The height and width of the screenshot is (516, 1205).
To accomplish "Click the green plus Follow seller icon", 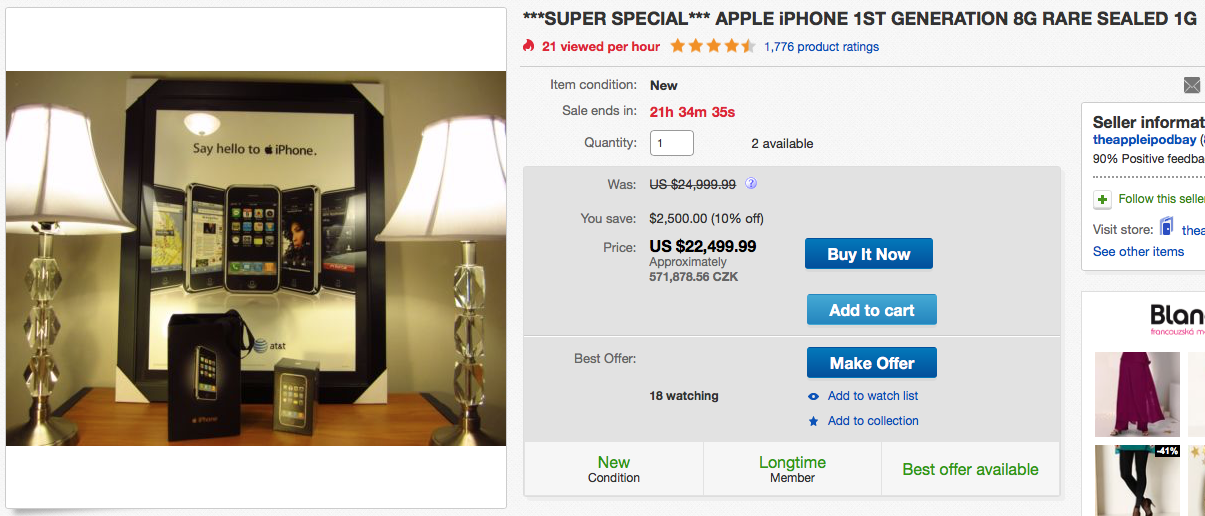I will [x=1102, y=199].
